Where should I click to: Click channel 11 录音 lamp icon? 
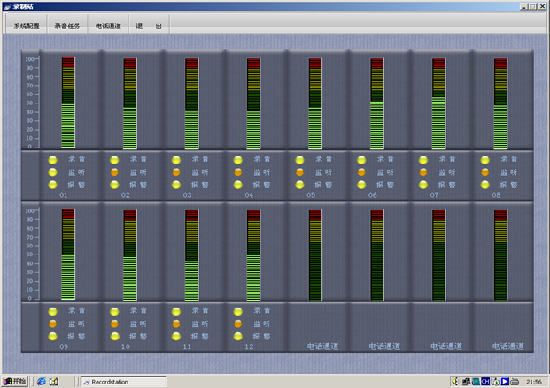pos(176,312)
